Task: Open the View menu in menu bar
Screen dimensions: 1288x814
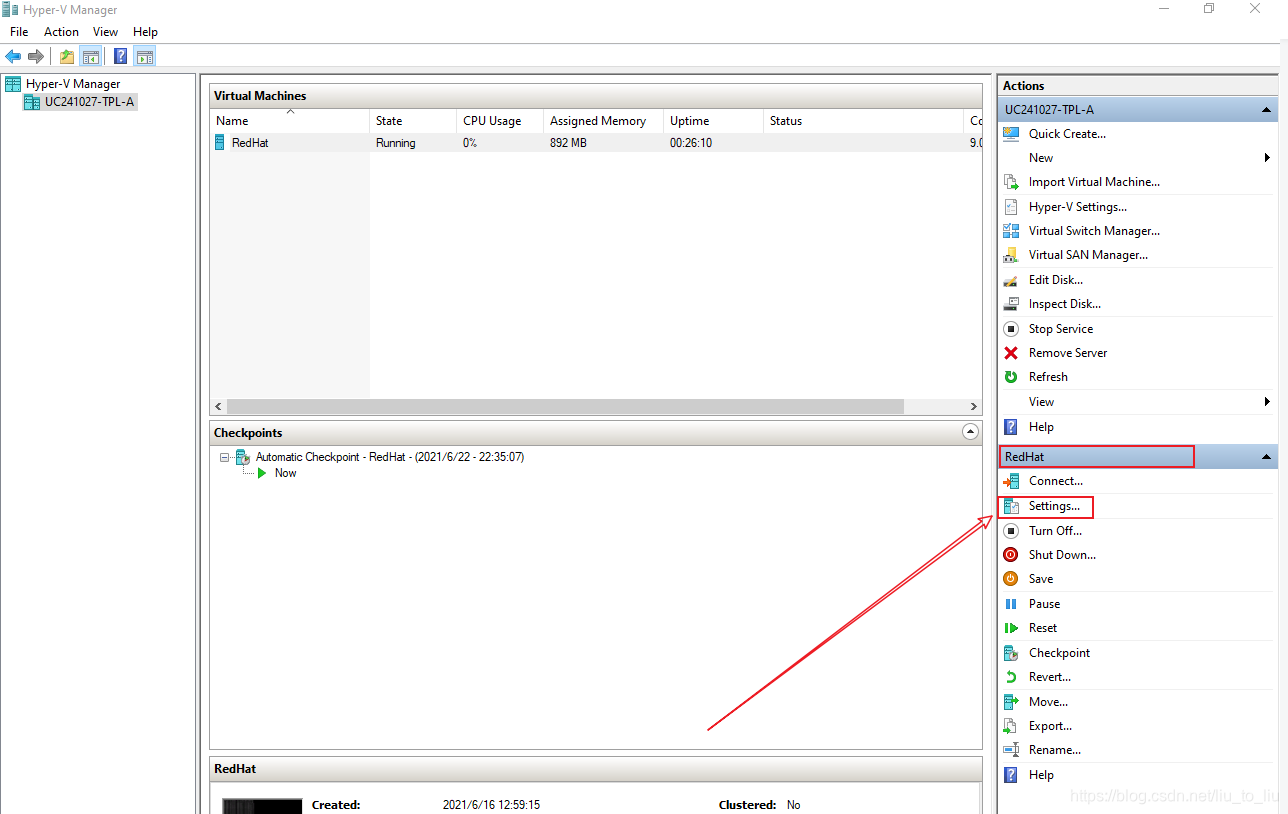Action: pos(106,32)
